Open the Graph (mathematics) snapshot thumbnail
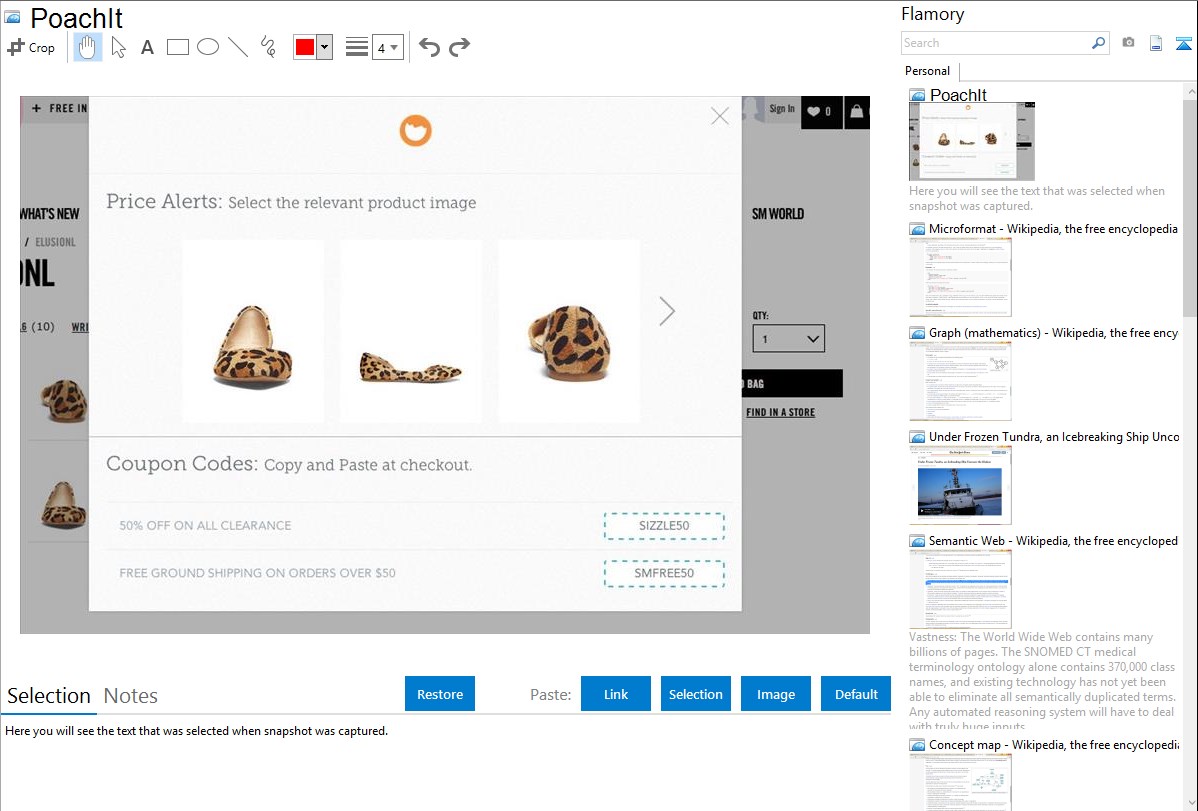1198x811 pixels. (x=960, y=381)
